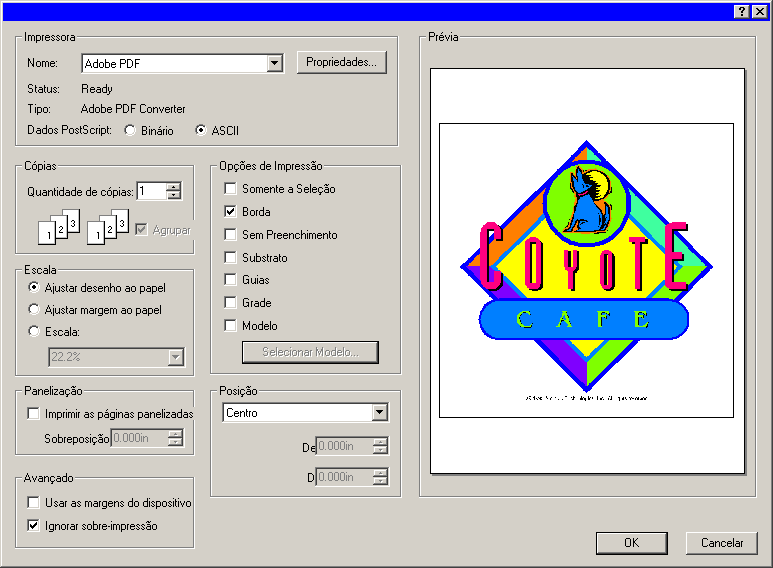The height and width of the screenshot is (568, 773).
Task: Close the print dialog window
Action: (759, 12)
